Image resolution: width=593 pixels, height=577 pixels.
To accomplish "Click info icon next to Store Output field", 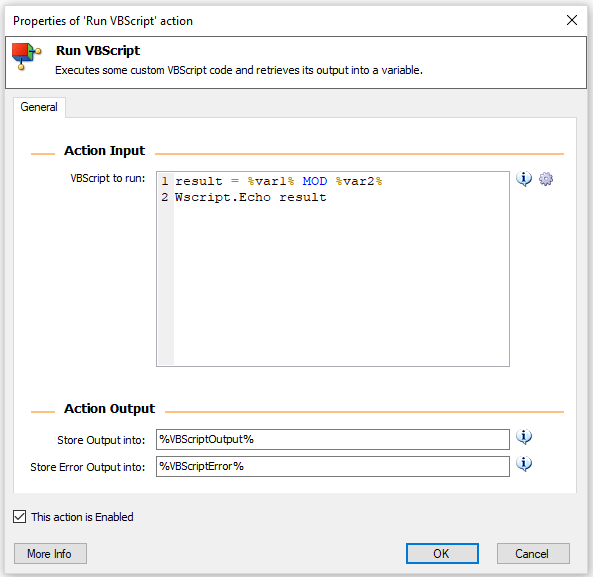I will tap(524, 437).
